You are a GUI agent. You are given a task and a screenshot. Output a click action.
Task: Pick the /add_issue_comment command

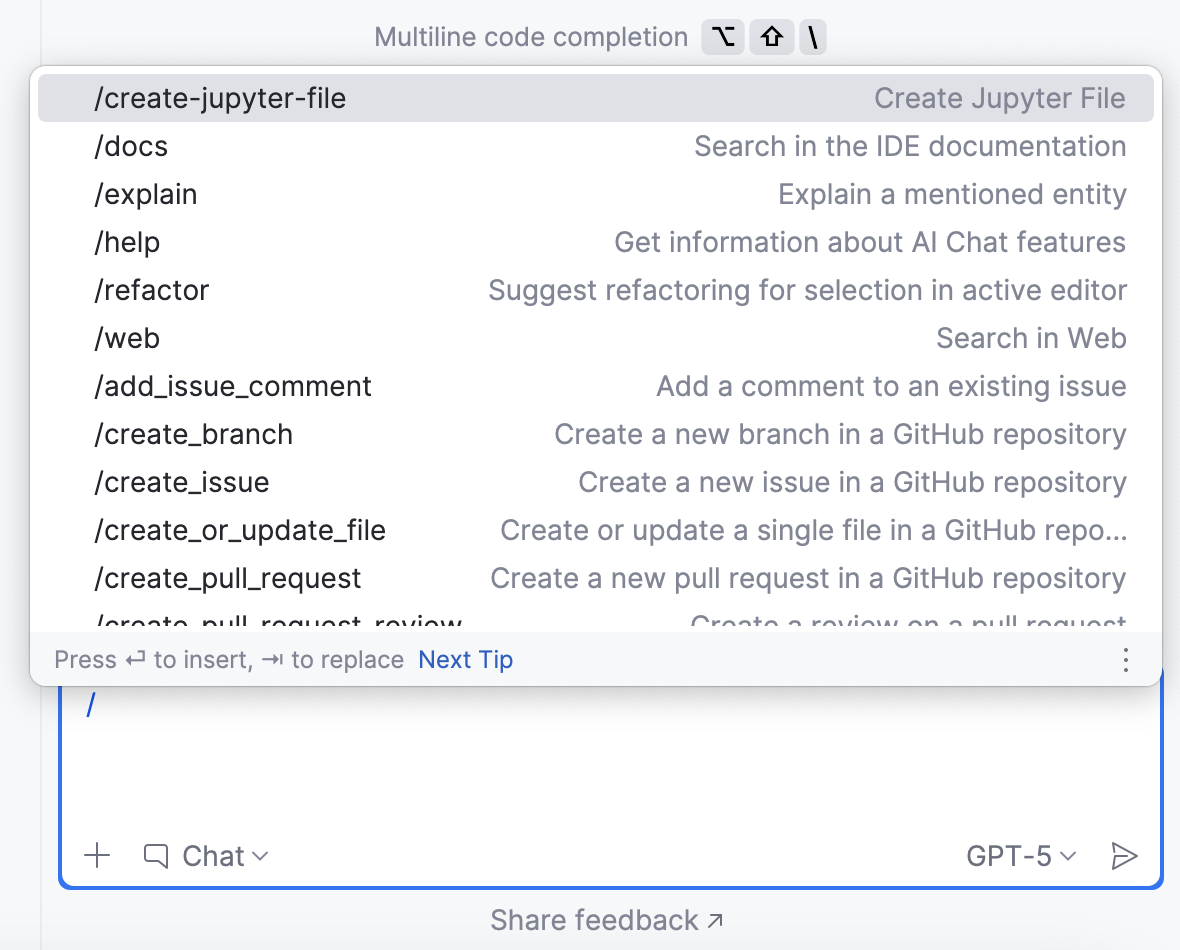click(233, 386)
